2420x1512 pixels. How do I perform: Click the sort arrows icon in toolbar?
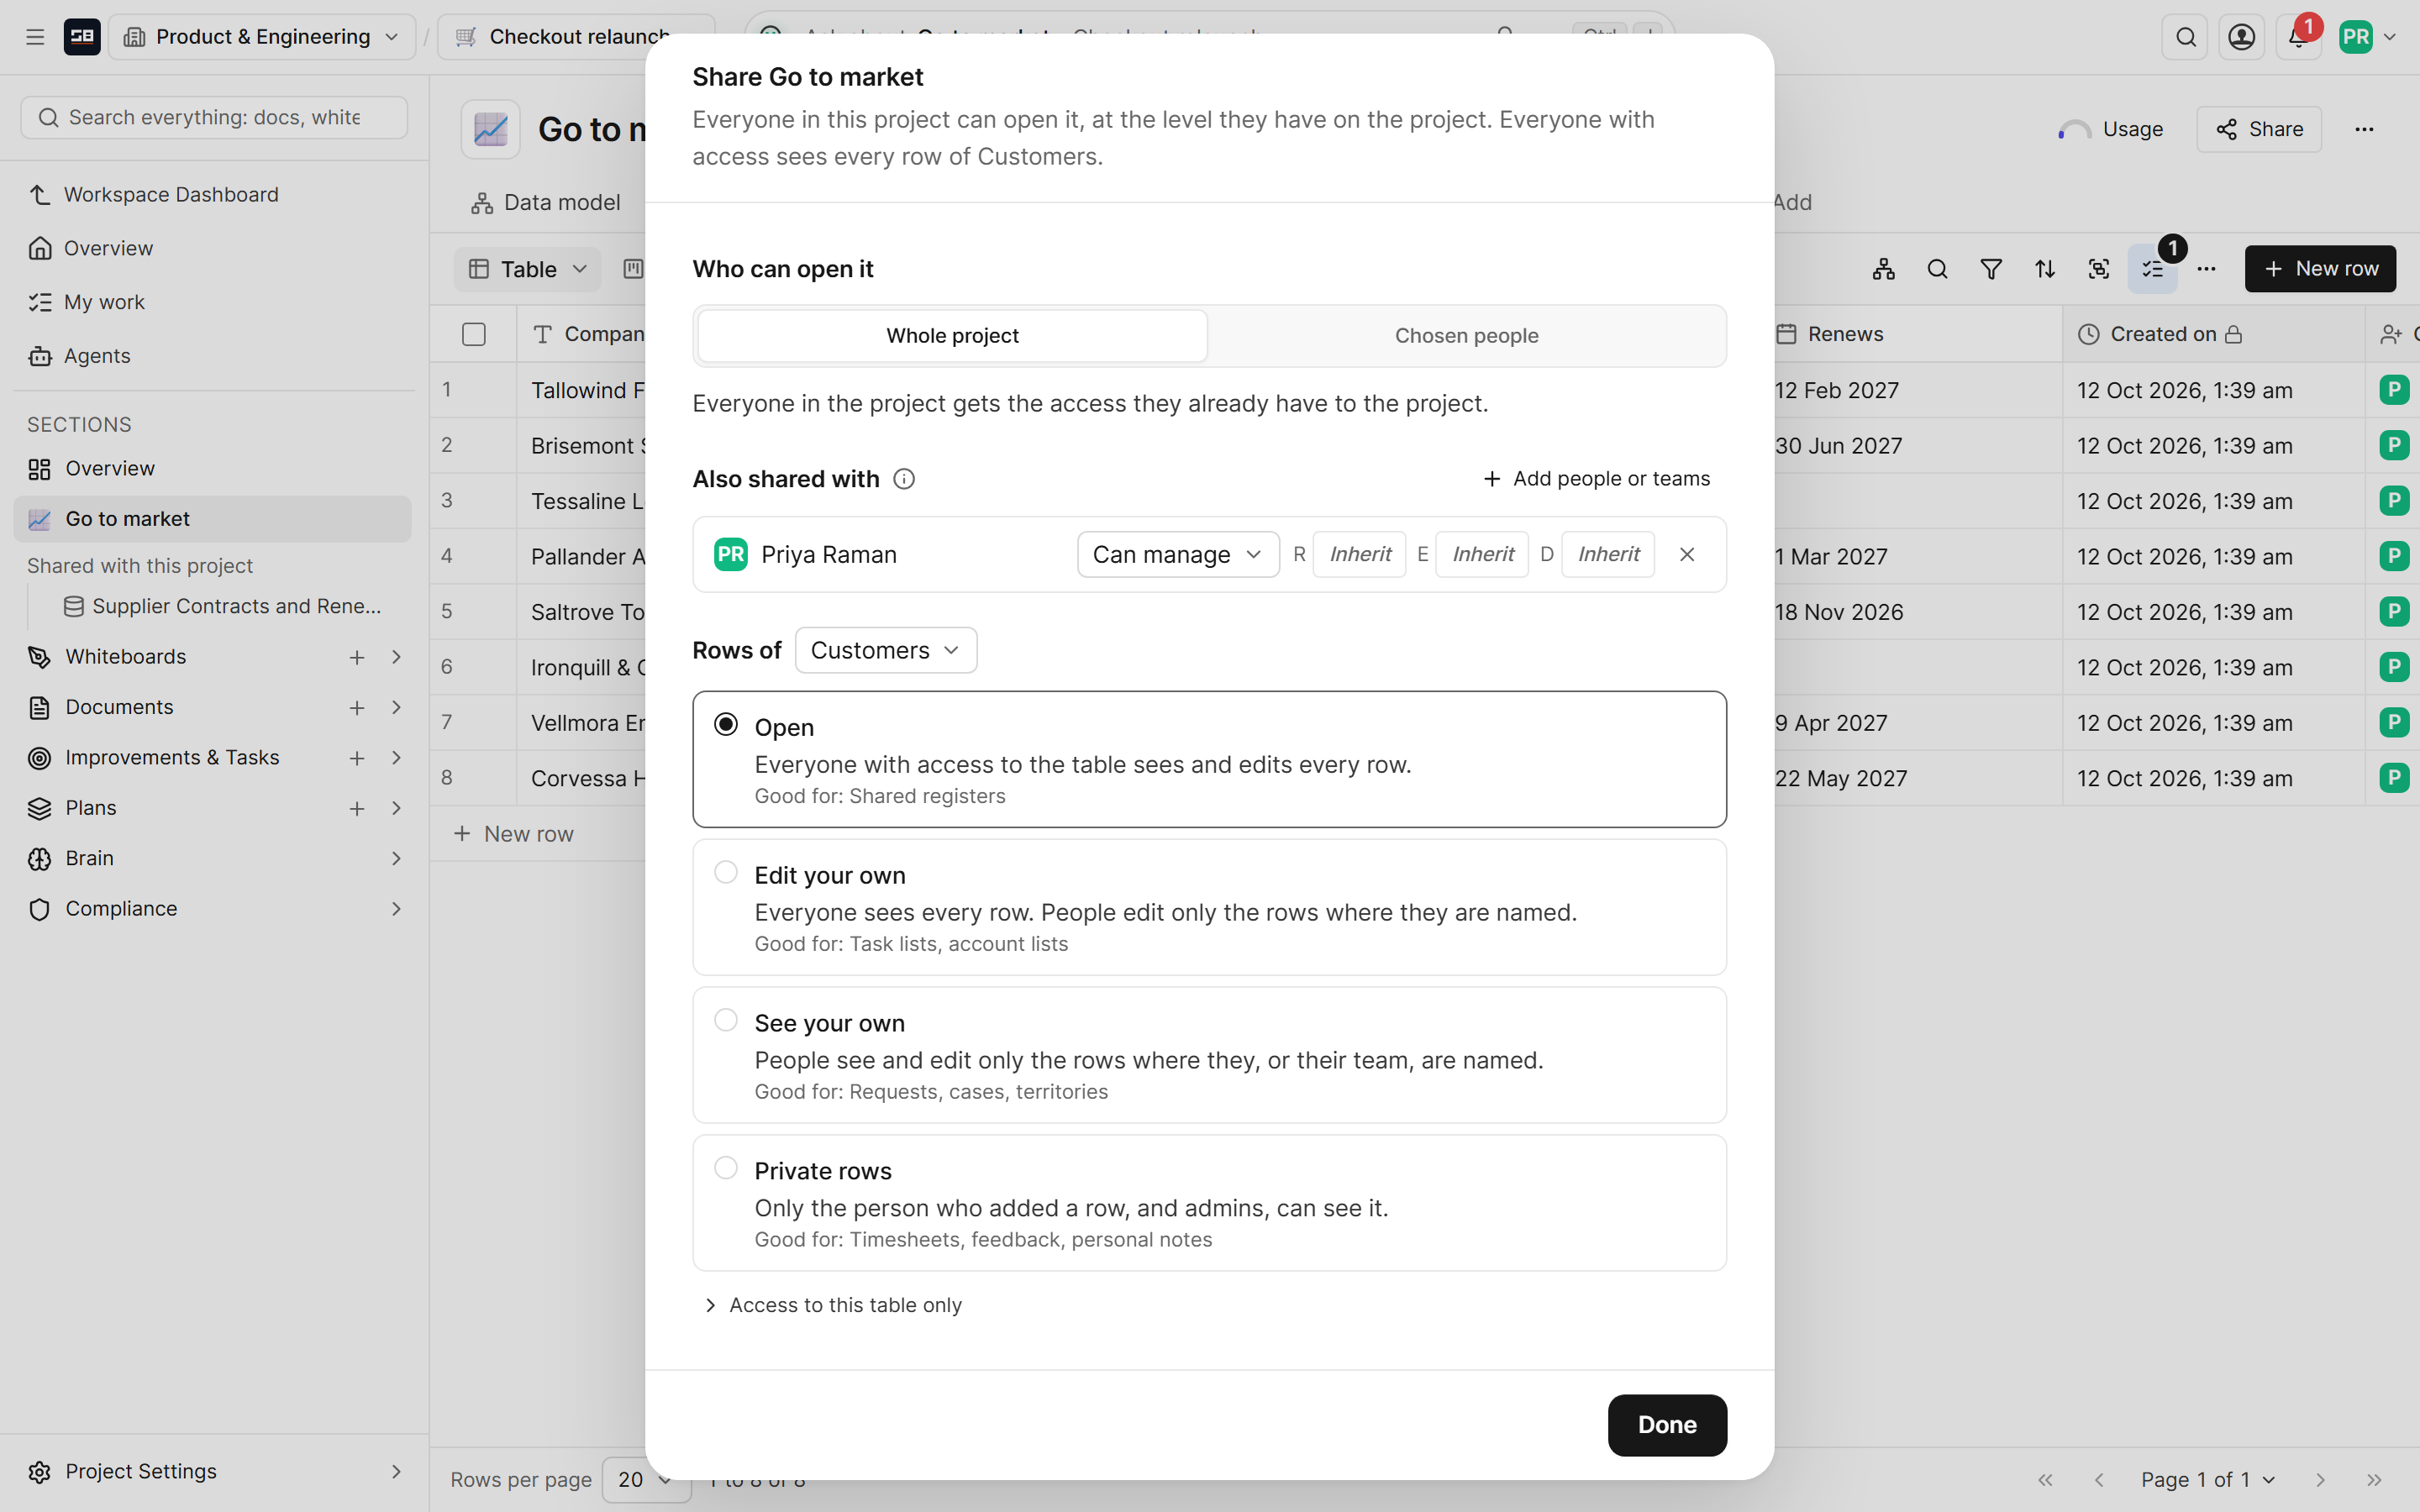click(x=2045, y=269)
